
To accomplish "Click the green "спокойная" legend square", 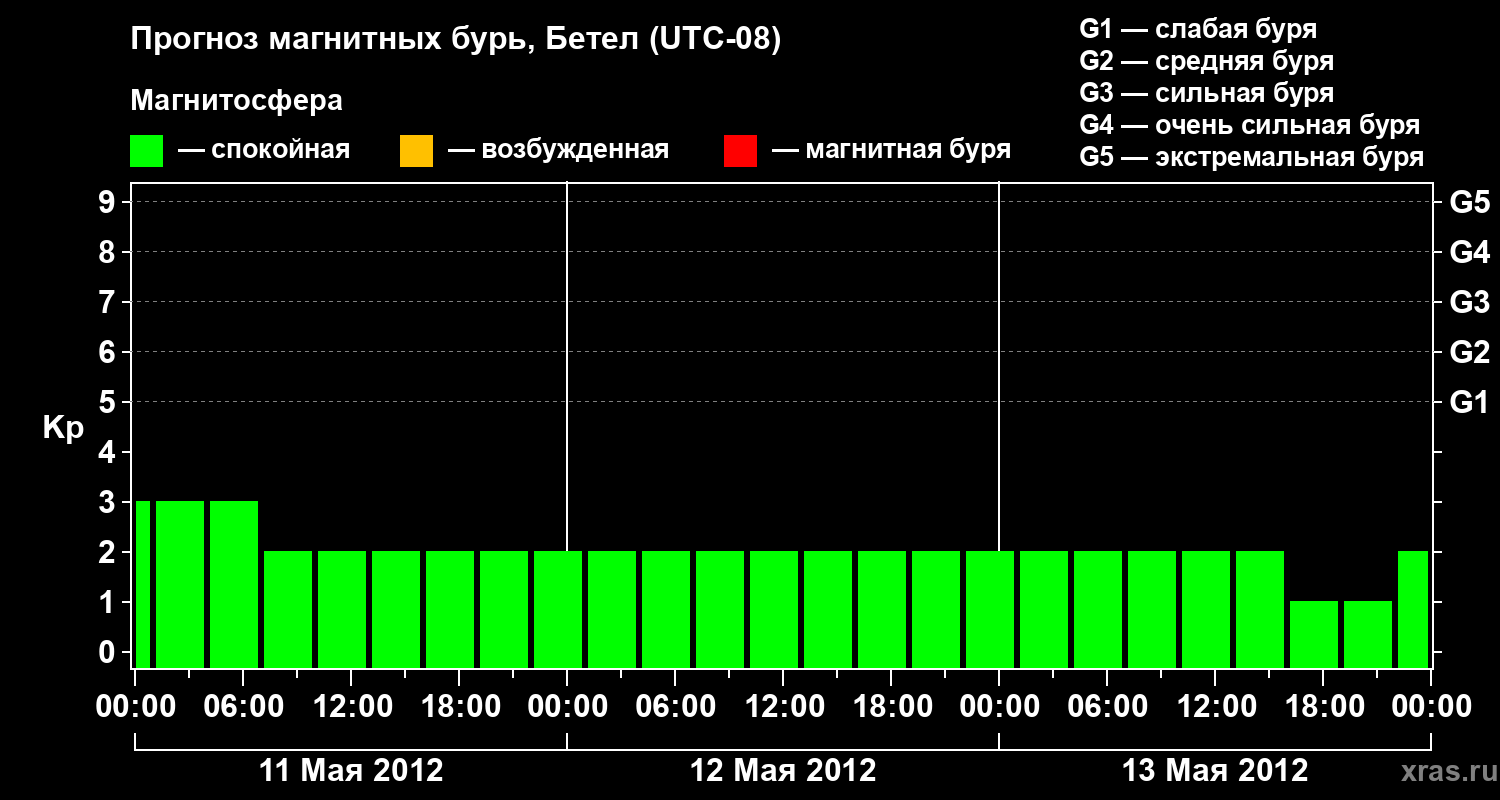I will pyautogui.click(x=146, y=148).
